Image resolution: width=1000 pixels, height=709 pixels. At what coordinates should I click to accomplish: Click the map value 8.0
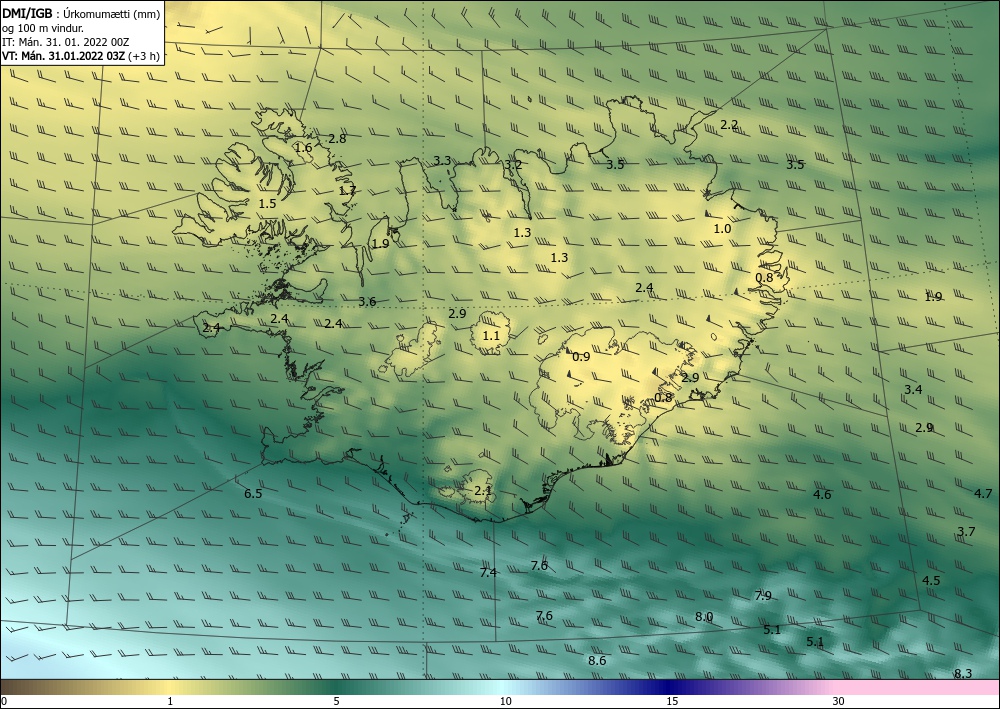(x=704, y=617)
